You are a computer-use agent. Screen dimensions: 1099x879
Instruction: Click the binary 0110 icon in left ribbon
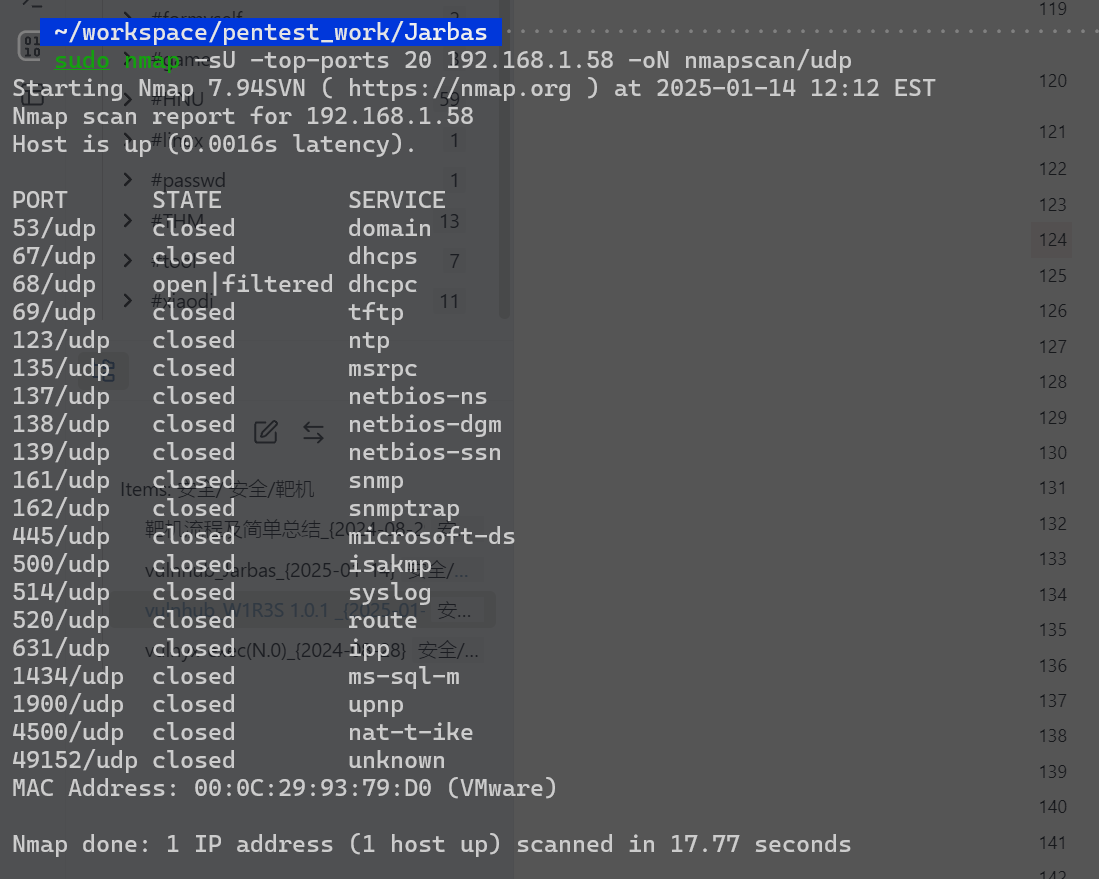point(31,46)
